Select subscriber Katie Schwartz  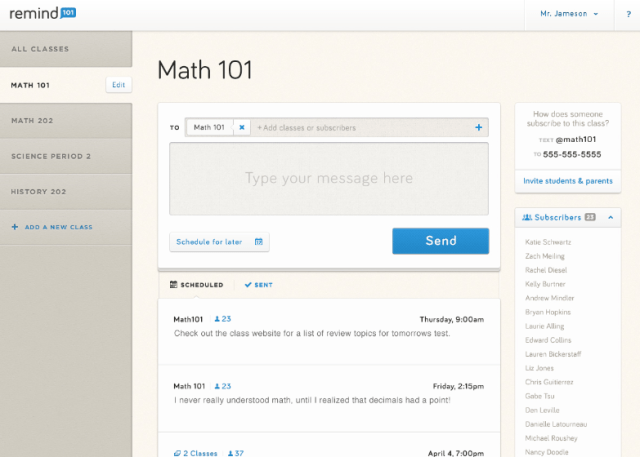pos(548,242)
